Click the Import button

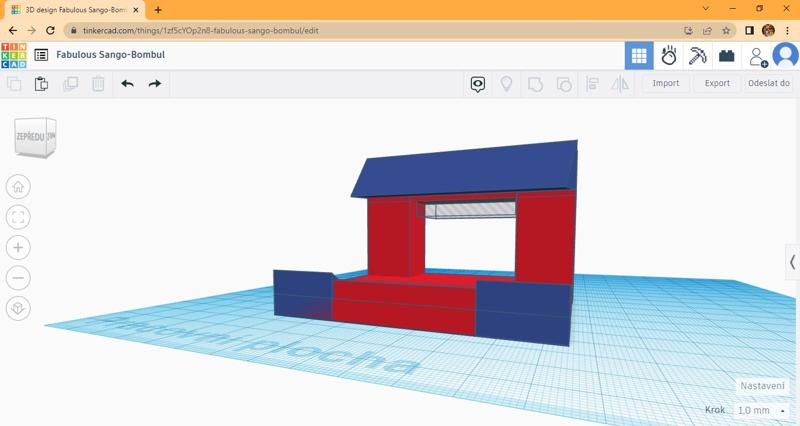coord(665,83)
